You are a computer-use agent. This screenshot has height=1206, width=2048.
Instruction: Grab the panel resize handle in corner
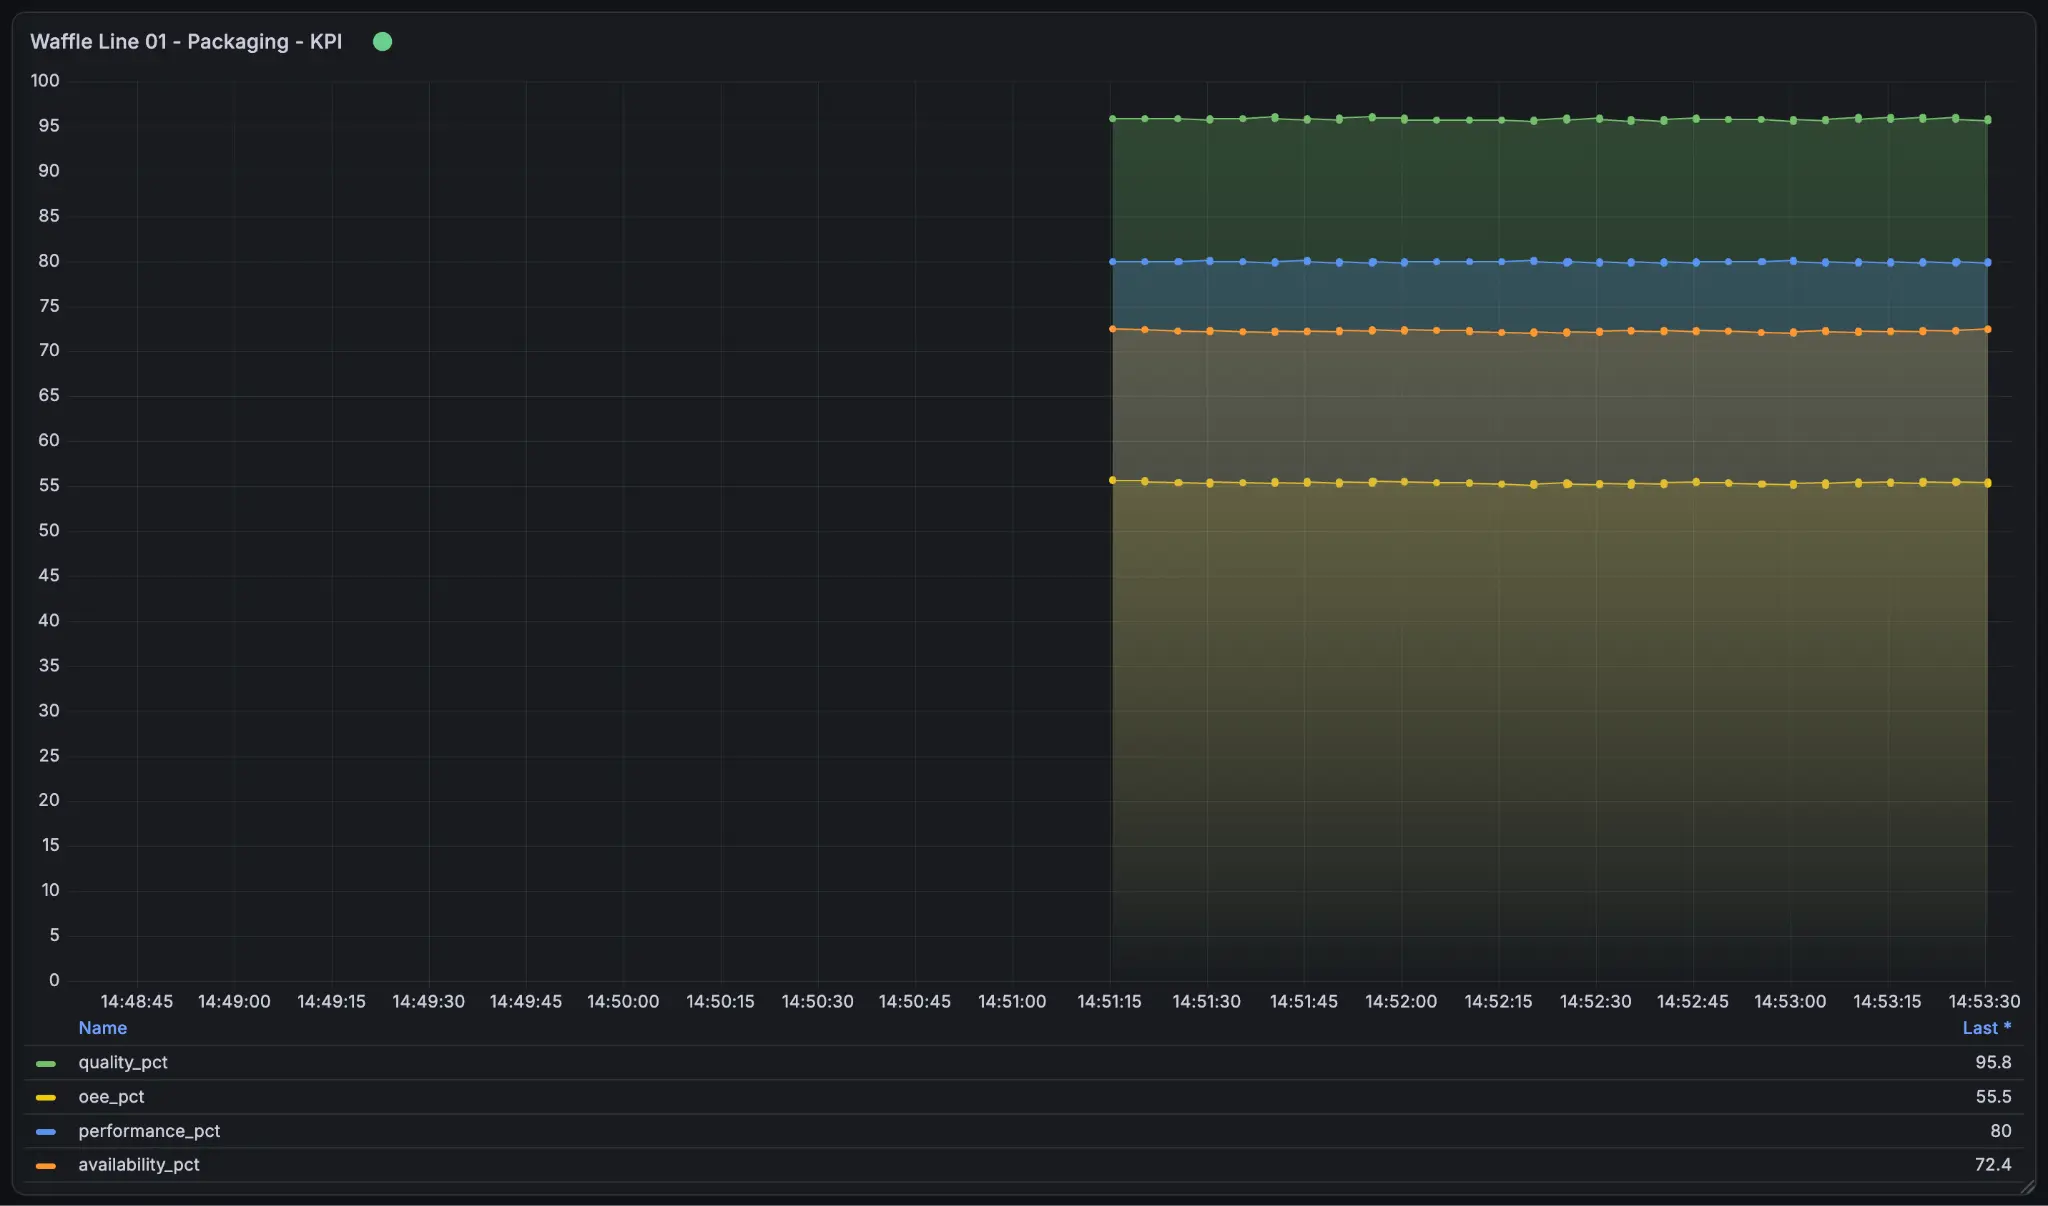pos(2027,1186)
